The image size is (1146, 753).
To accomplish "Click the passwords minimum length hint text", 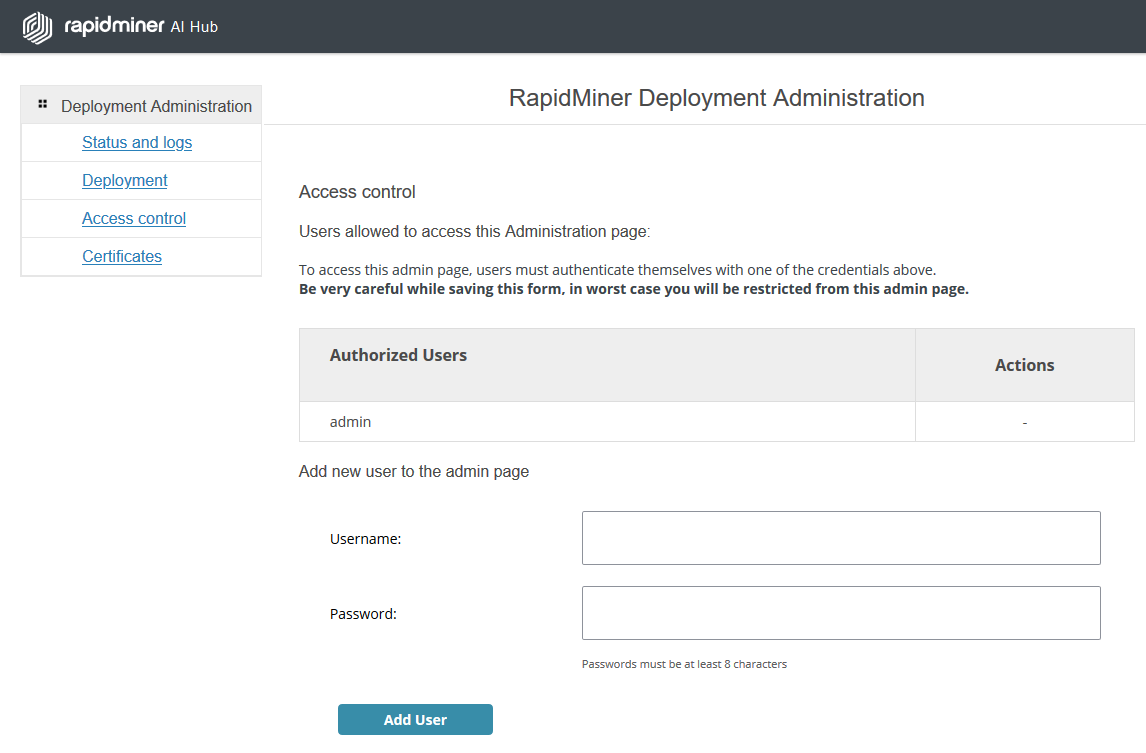I will tap(684, 663).
